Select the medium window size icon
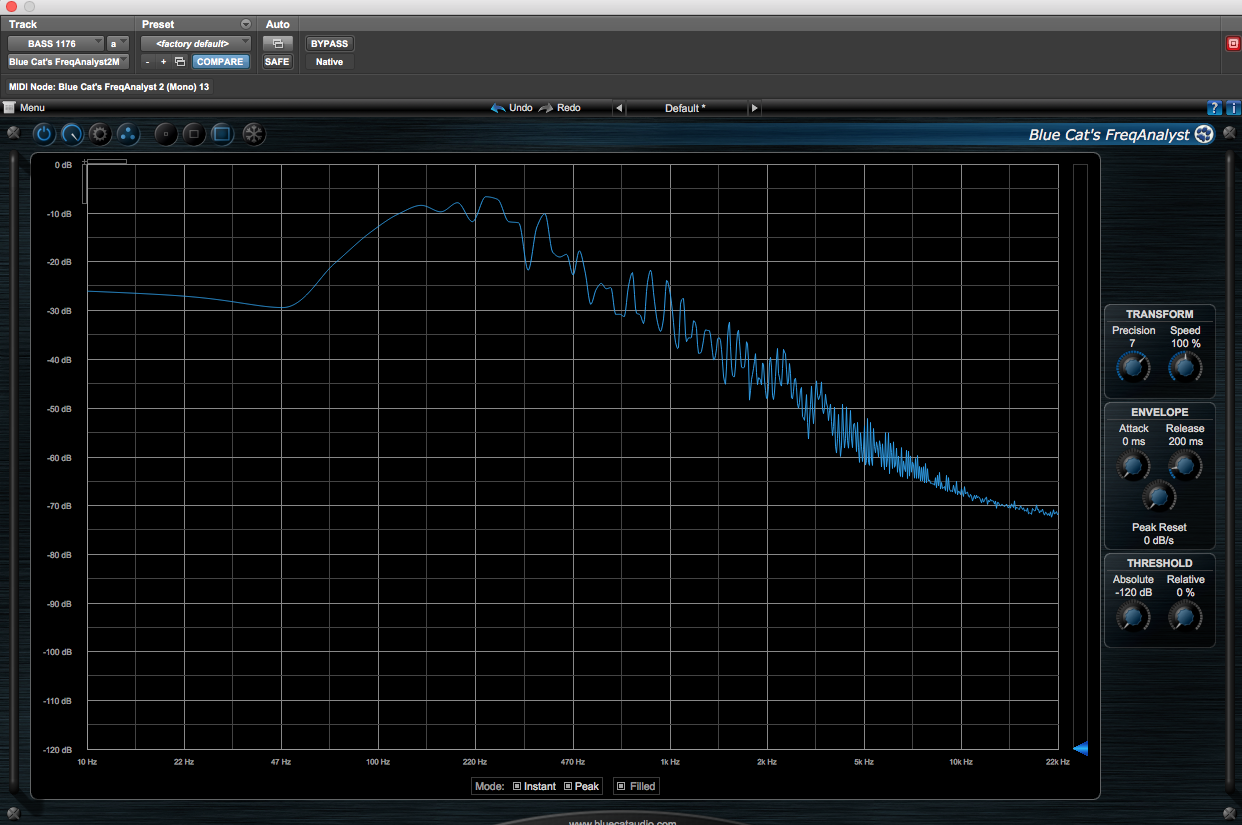This screenshot has height=825, width=1242. click(194, 133)
